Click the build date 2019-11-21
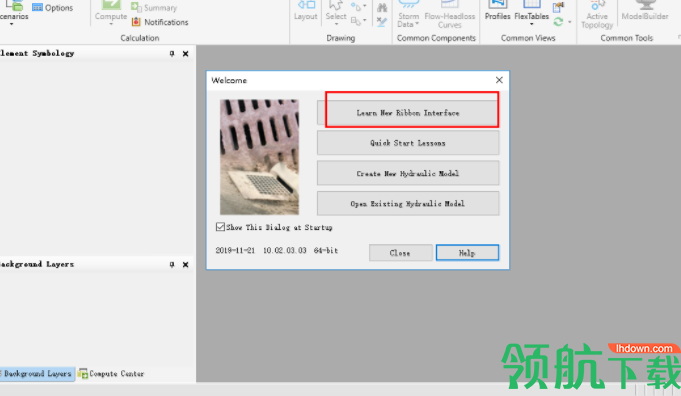Viewport: 681px width, 396px height. click(x=235, y=251)
